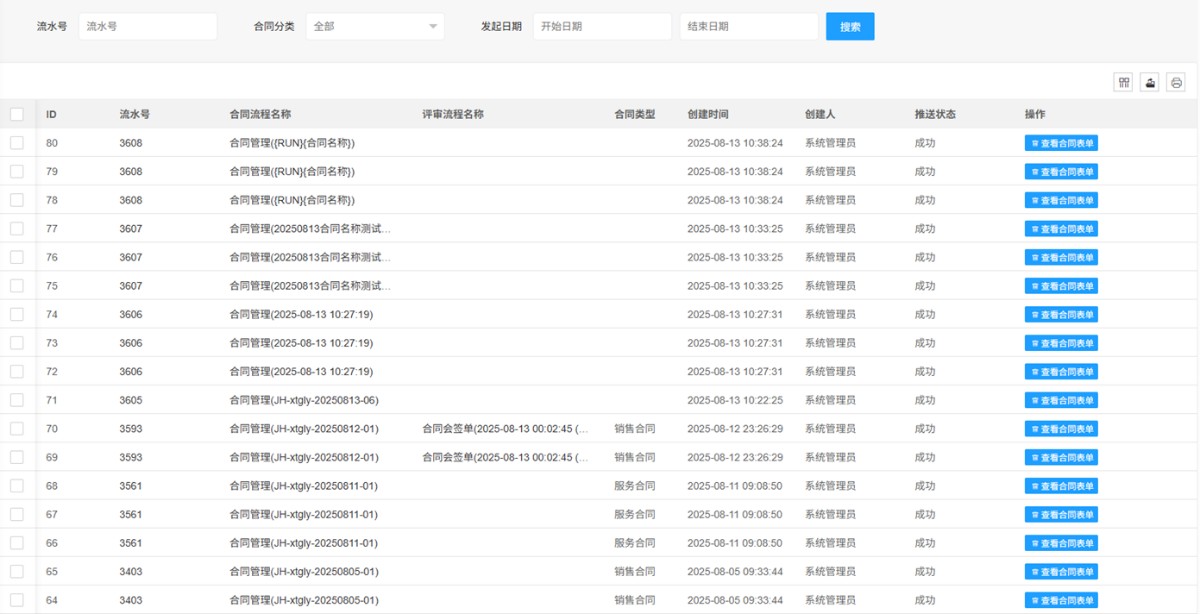
Task: View contract form for ID 69
Action: pyautogui.click(x=1061, y=458)
